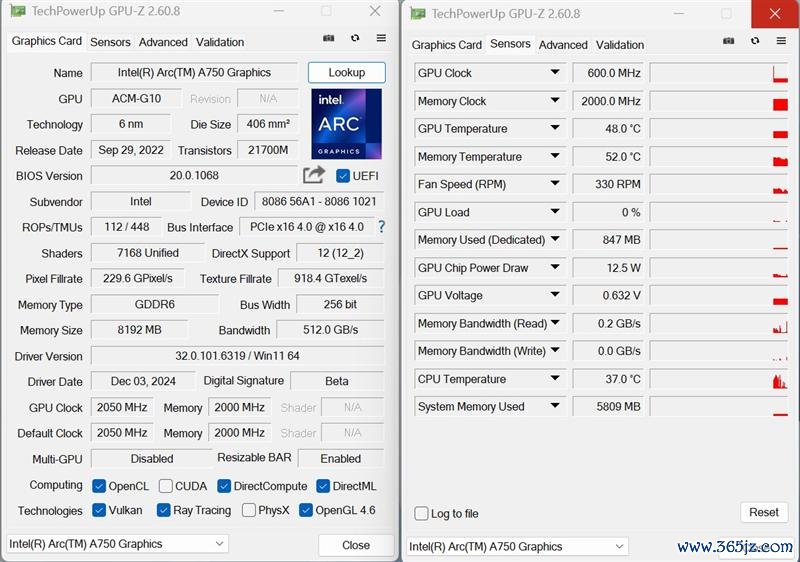Click camera screenshot icon in Sensors window
This screenshot has height=562, width=800.
[x=729, y=40]
